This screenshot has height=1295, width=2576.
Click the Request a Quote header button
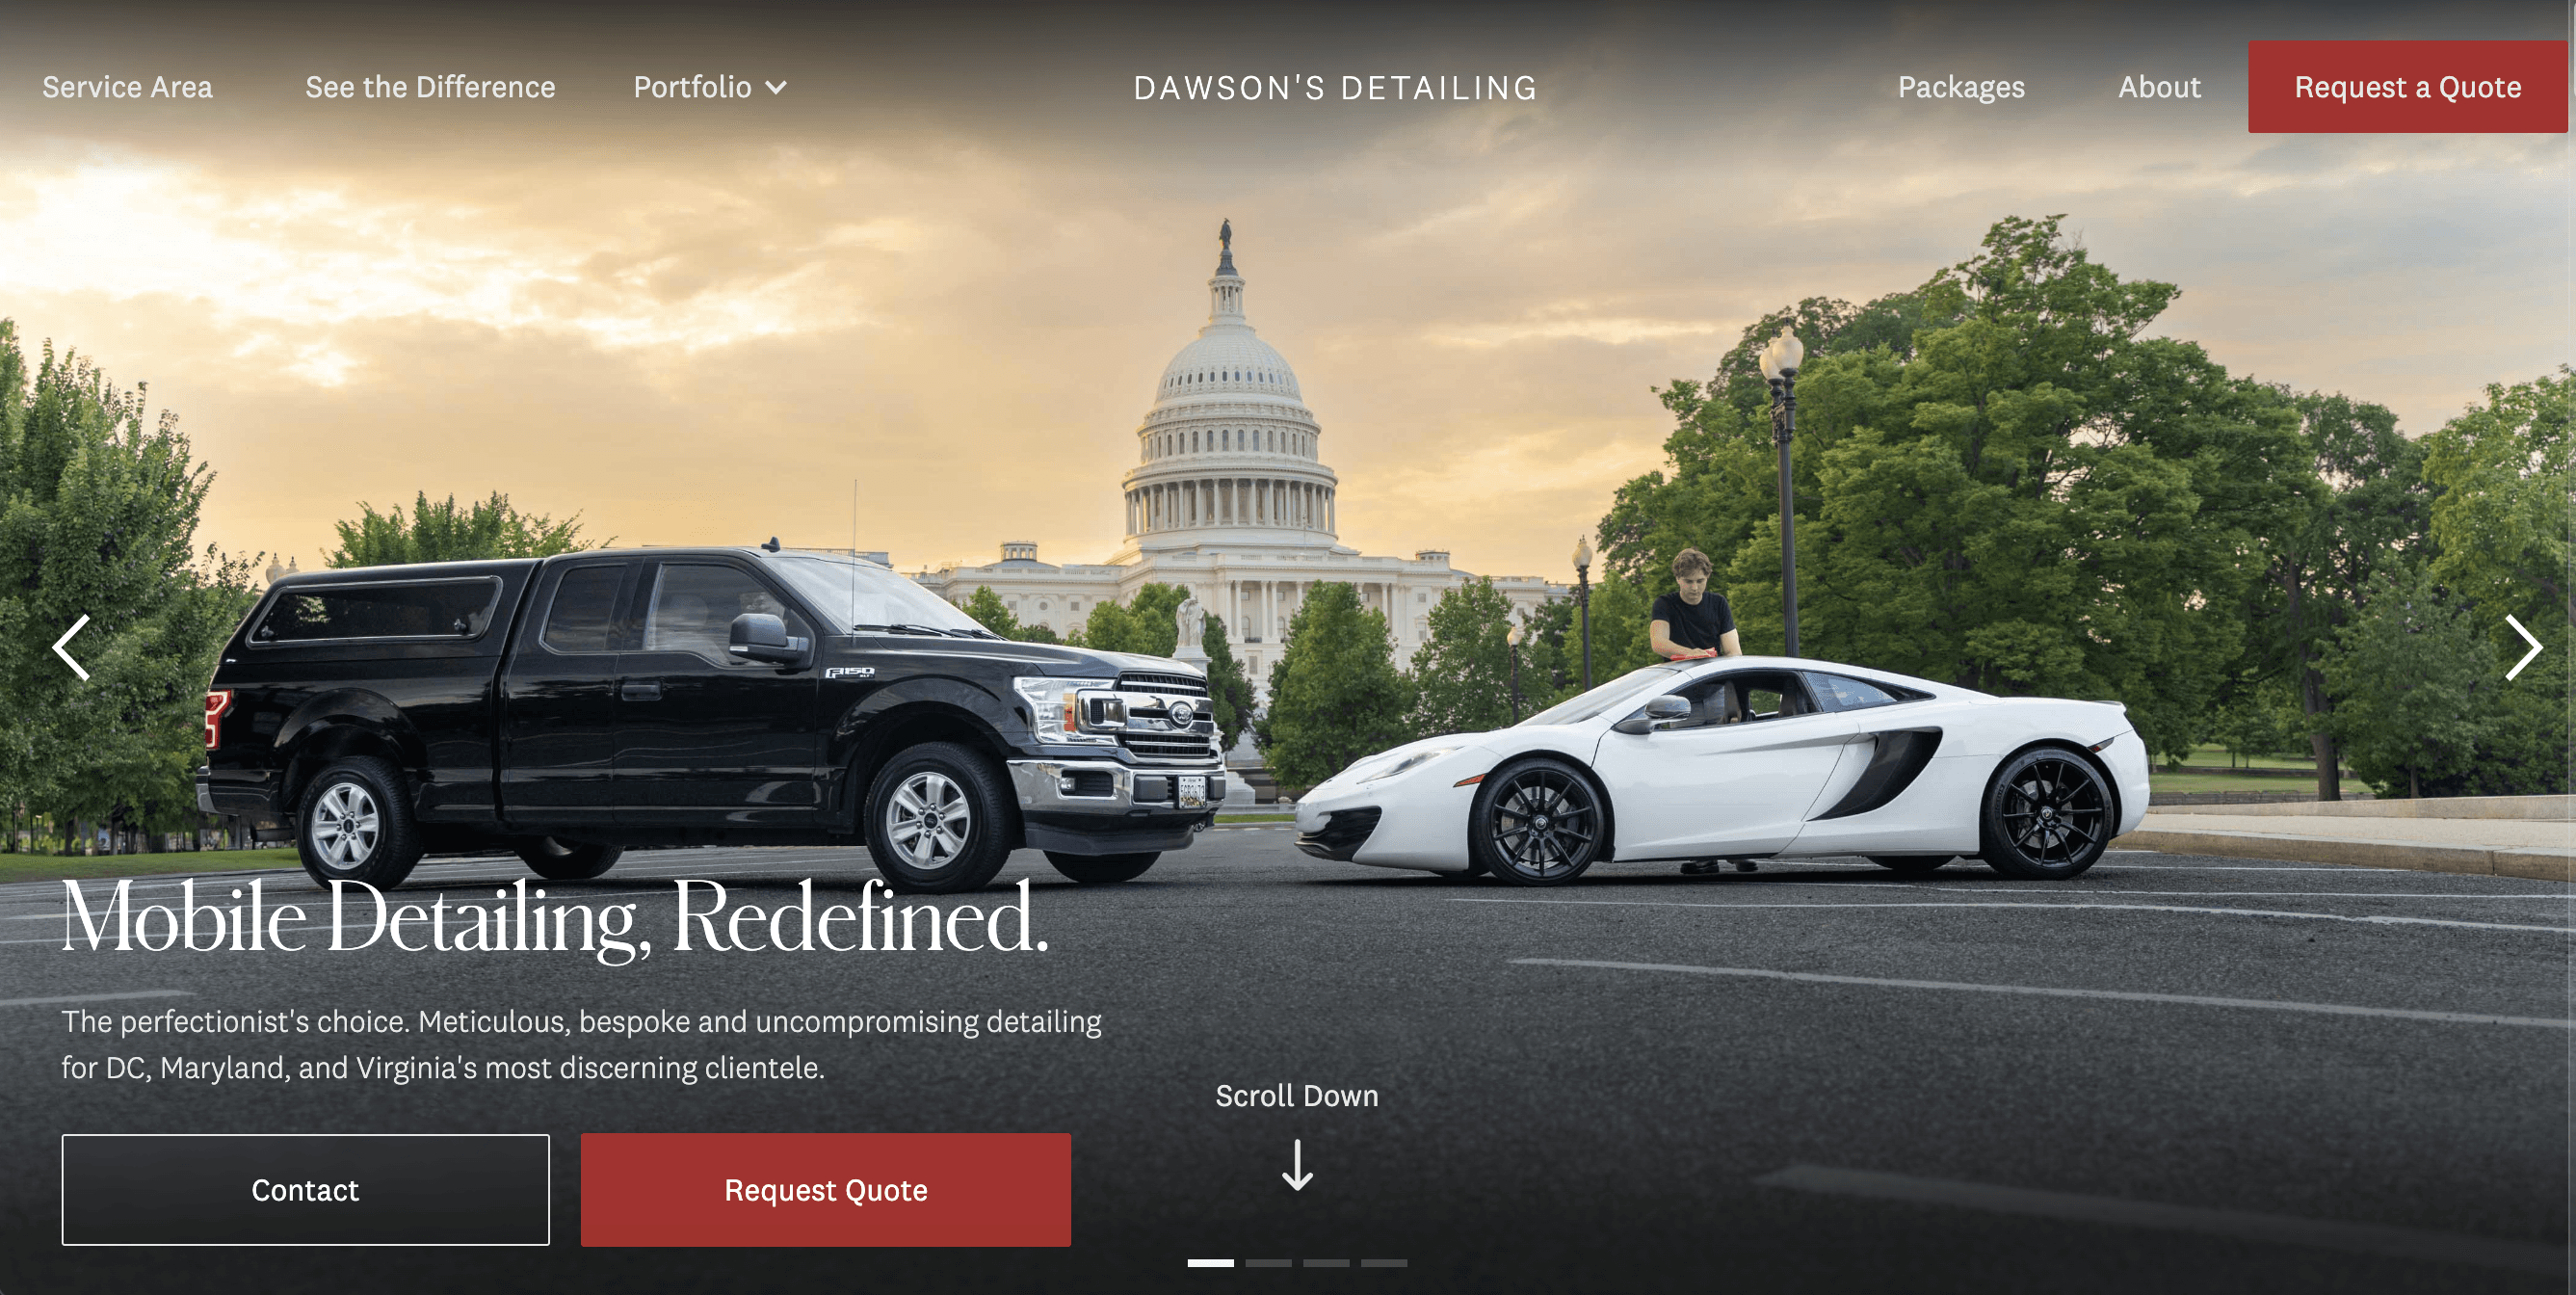[x=2407, y=87]
